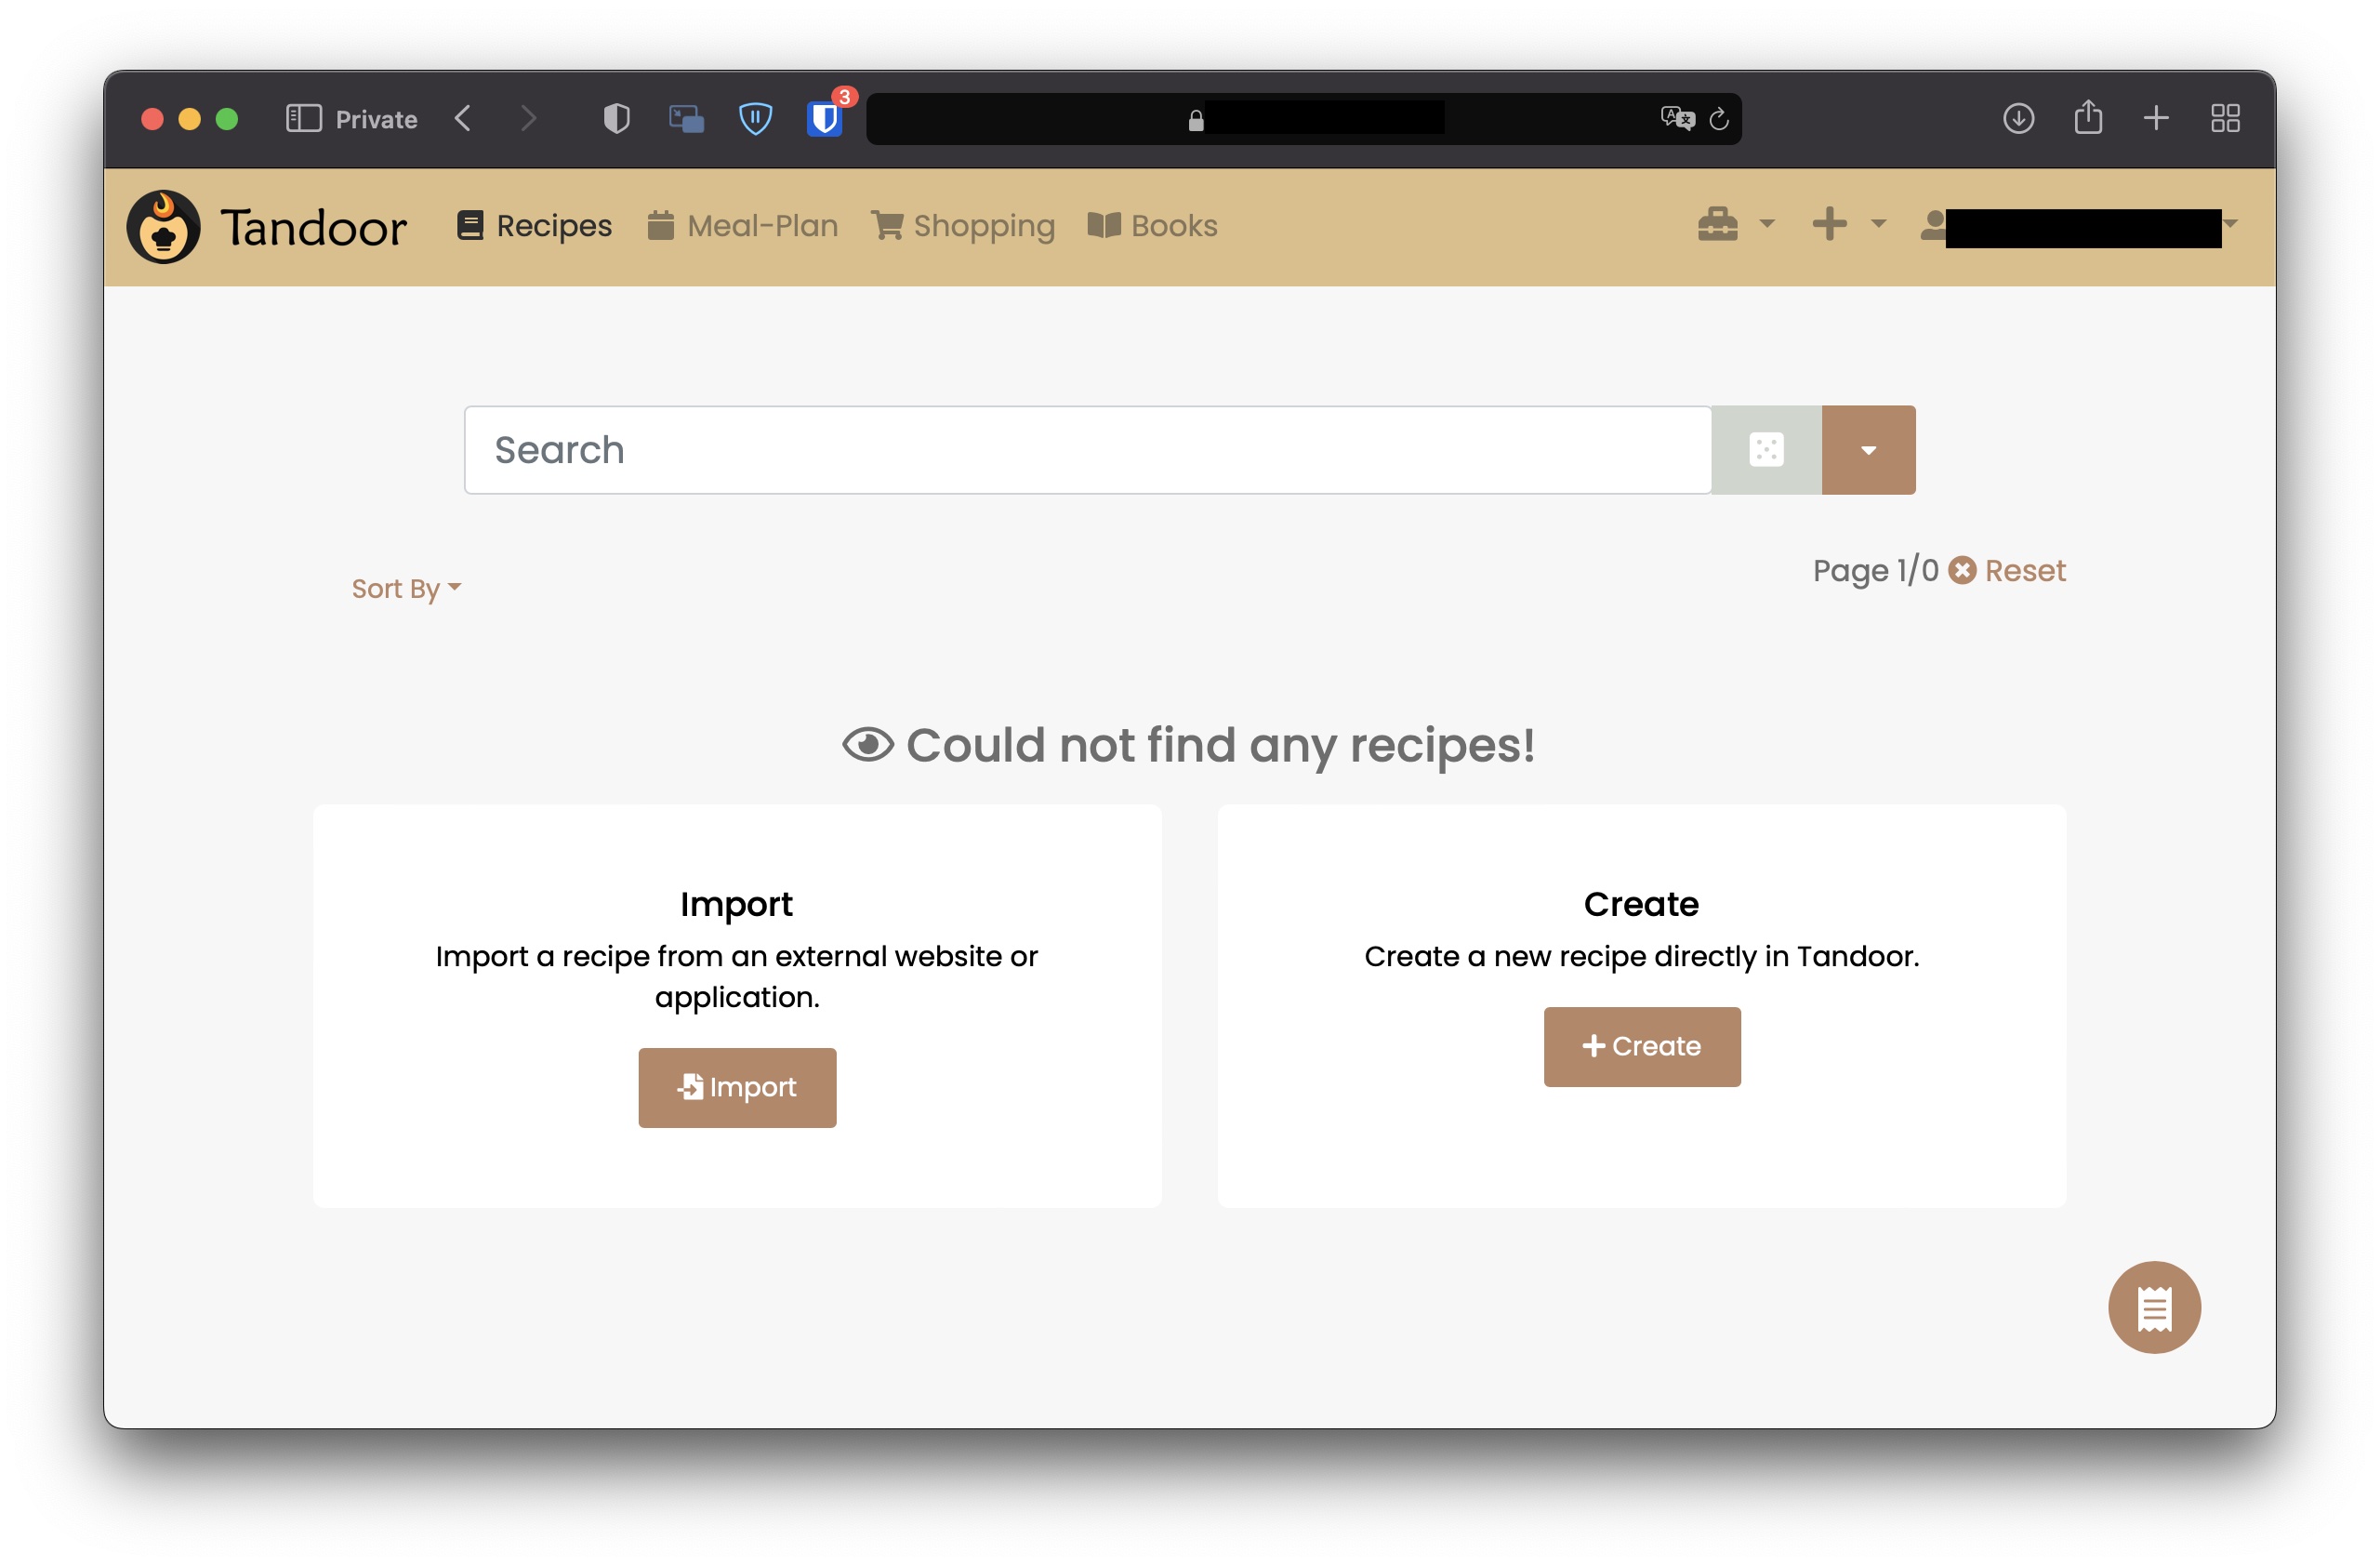Click the Tandoor flame logo icon
The image size is (2380, 1566).
point(163,224)
